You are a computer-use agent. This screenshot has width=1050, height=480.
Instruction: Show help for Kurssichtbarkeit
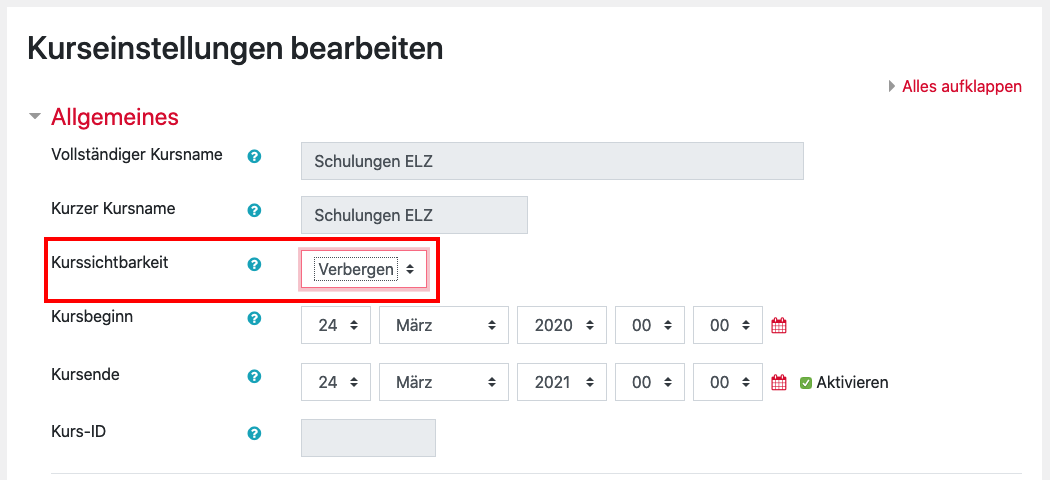pyautogui.click(x=254, y=265)
